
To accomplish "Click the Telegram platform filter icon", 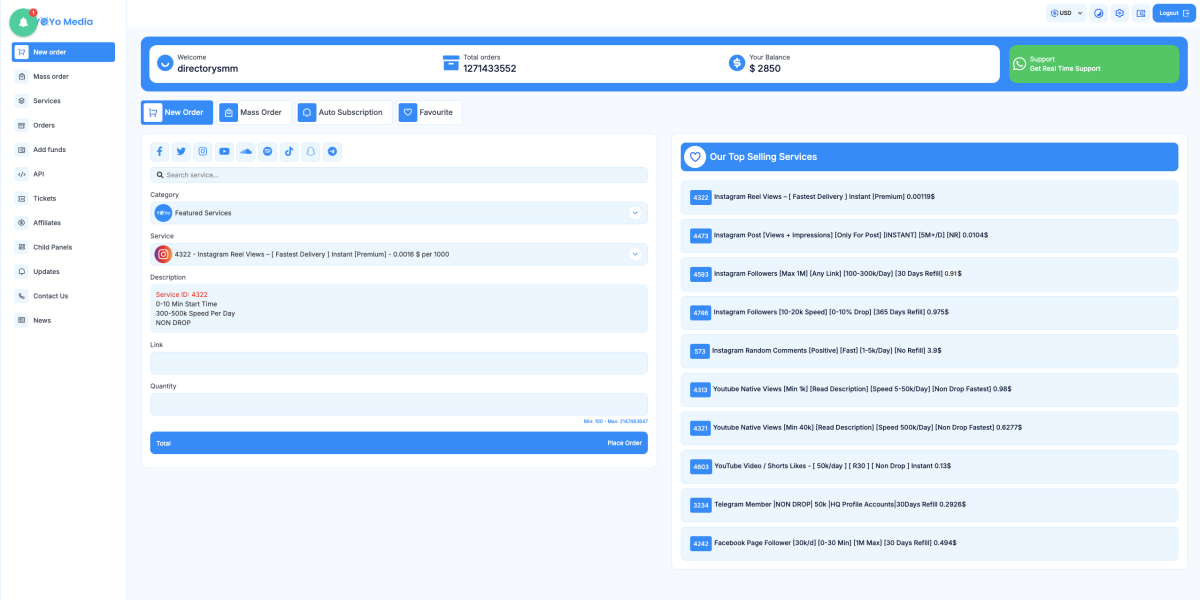I will [x=333, y=151].
